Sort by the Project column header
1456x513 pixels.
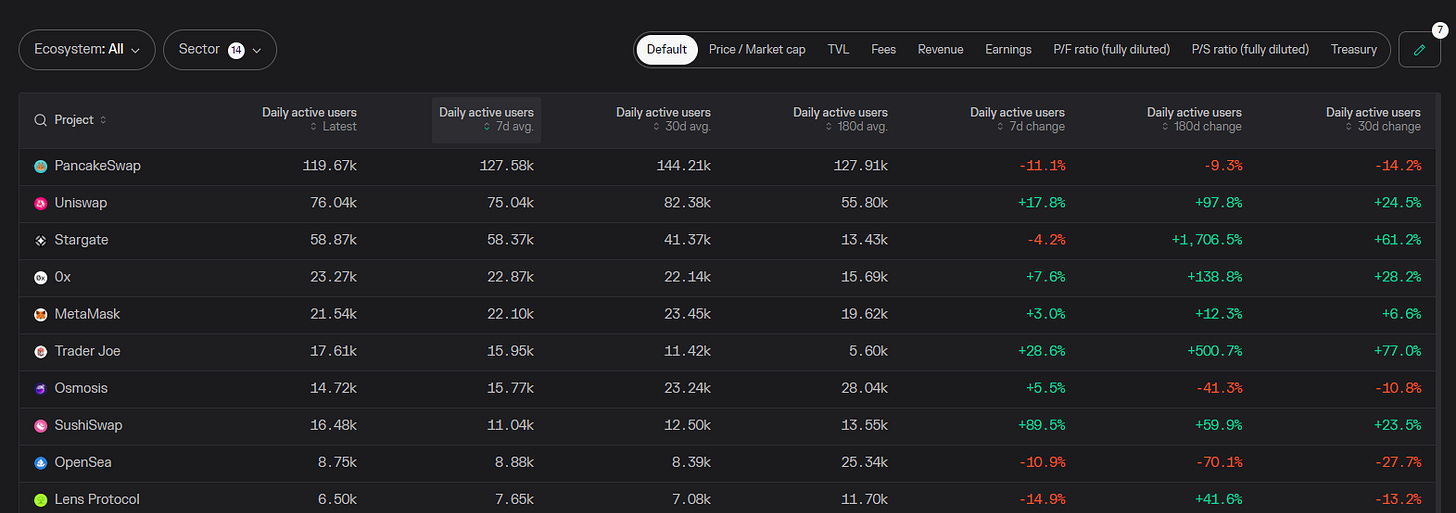pos(80,120)
